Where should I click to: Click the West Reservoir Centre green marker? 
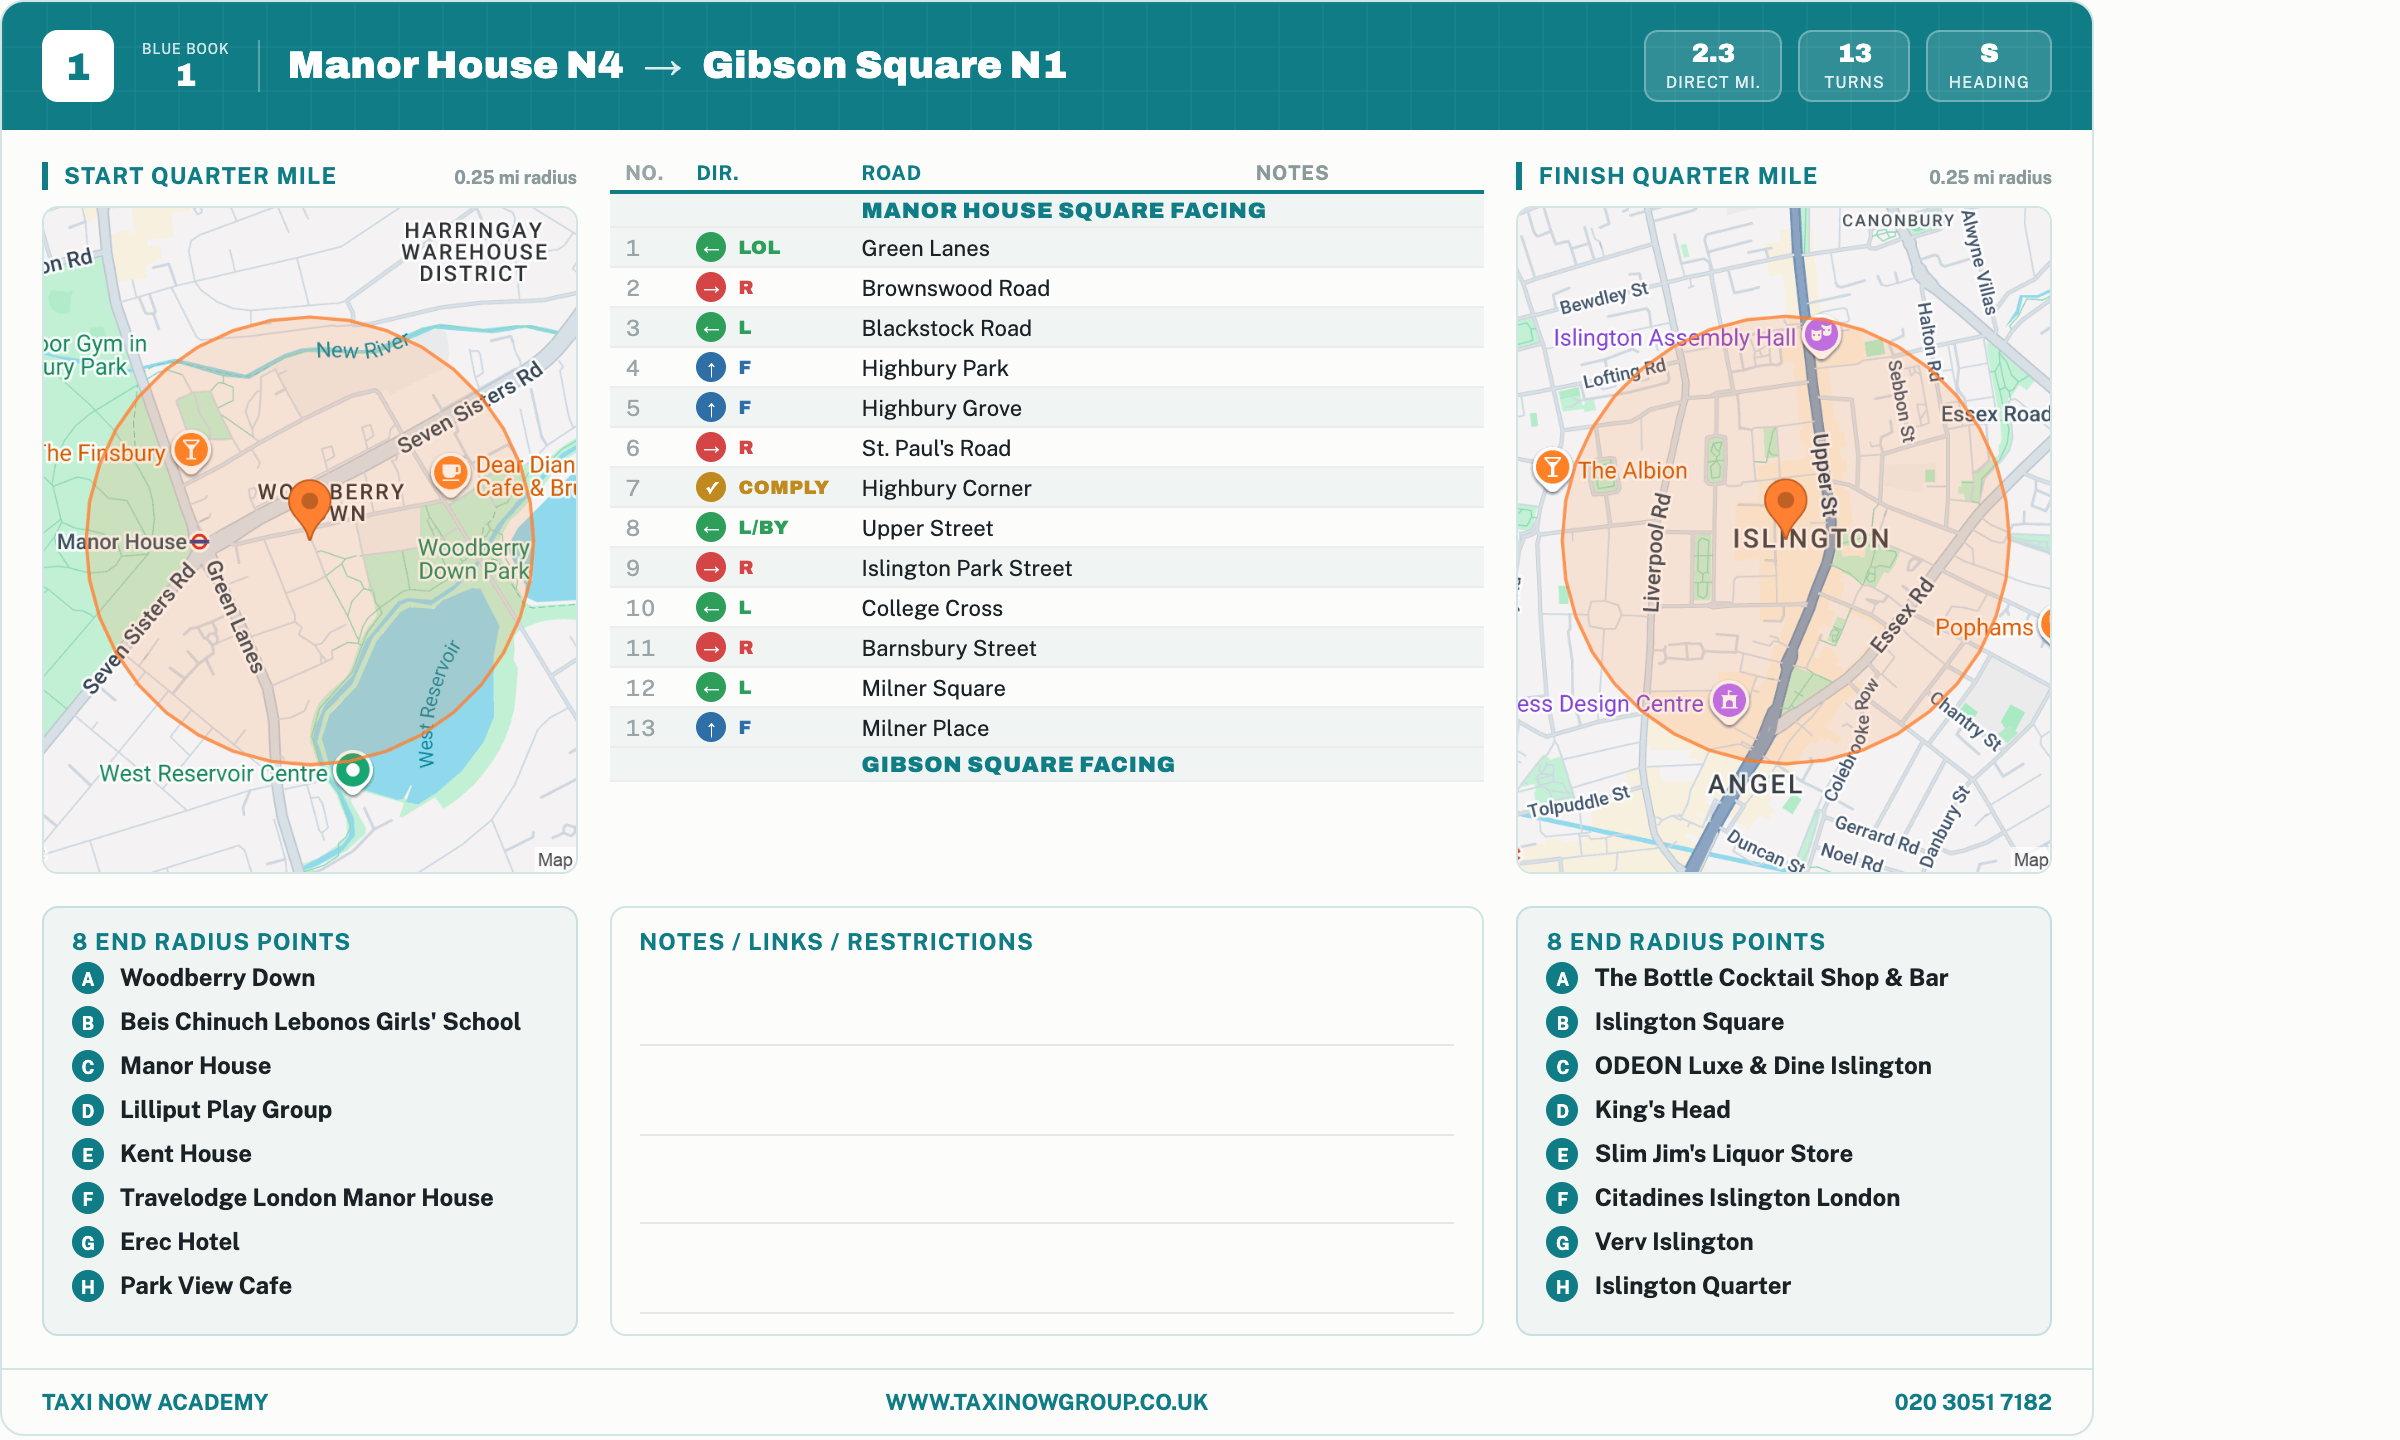pos(352,771)
